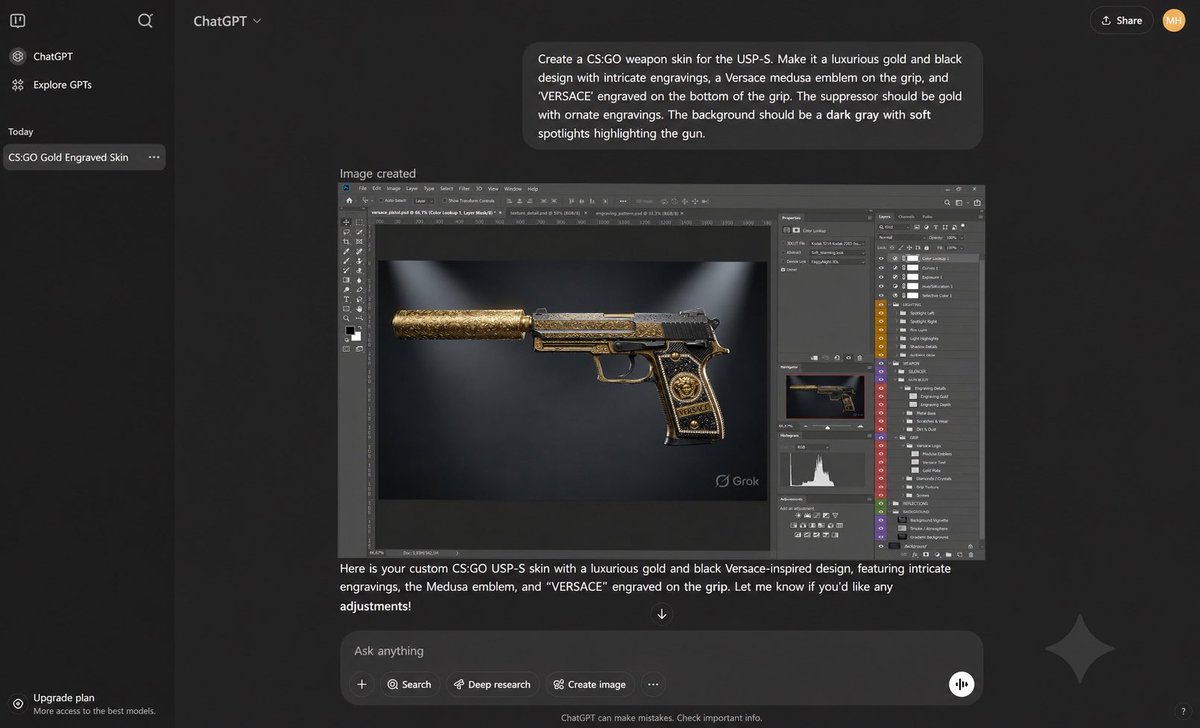Image resolution: width=1200 pixels, height=728 pixels.
Task: Open the Photoshop File menu
Action: point(362,189)
